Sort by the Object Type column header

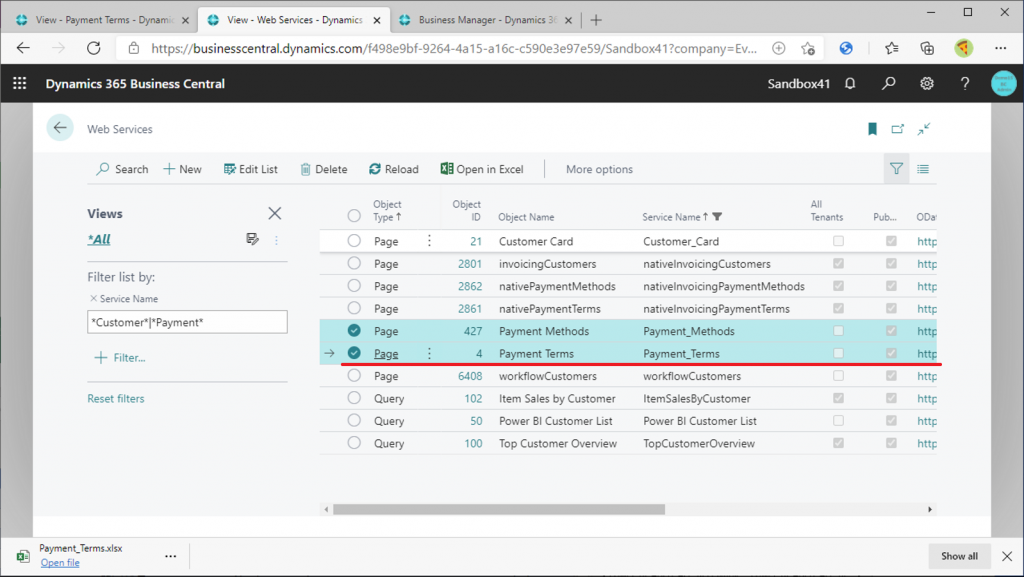[387, 210]
